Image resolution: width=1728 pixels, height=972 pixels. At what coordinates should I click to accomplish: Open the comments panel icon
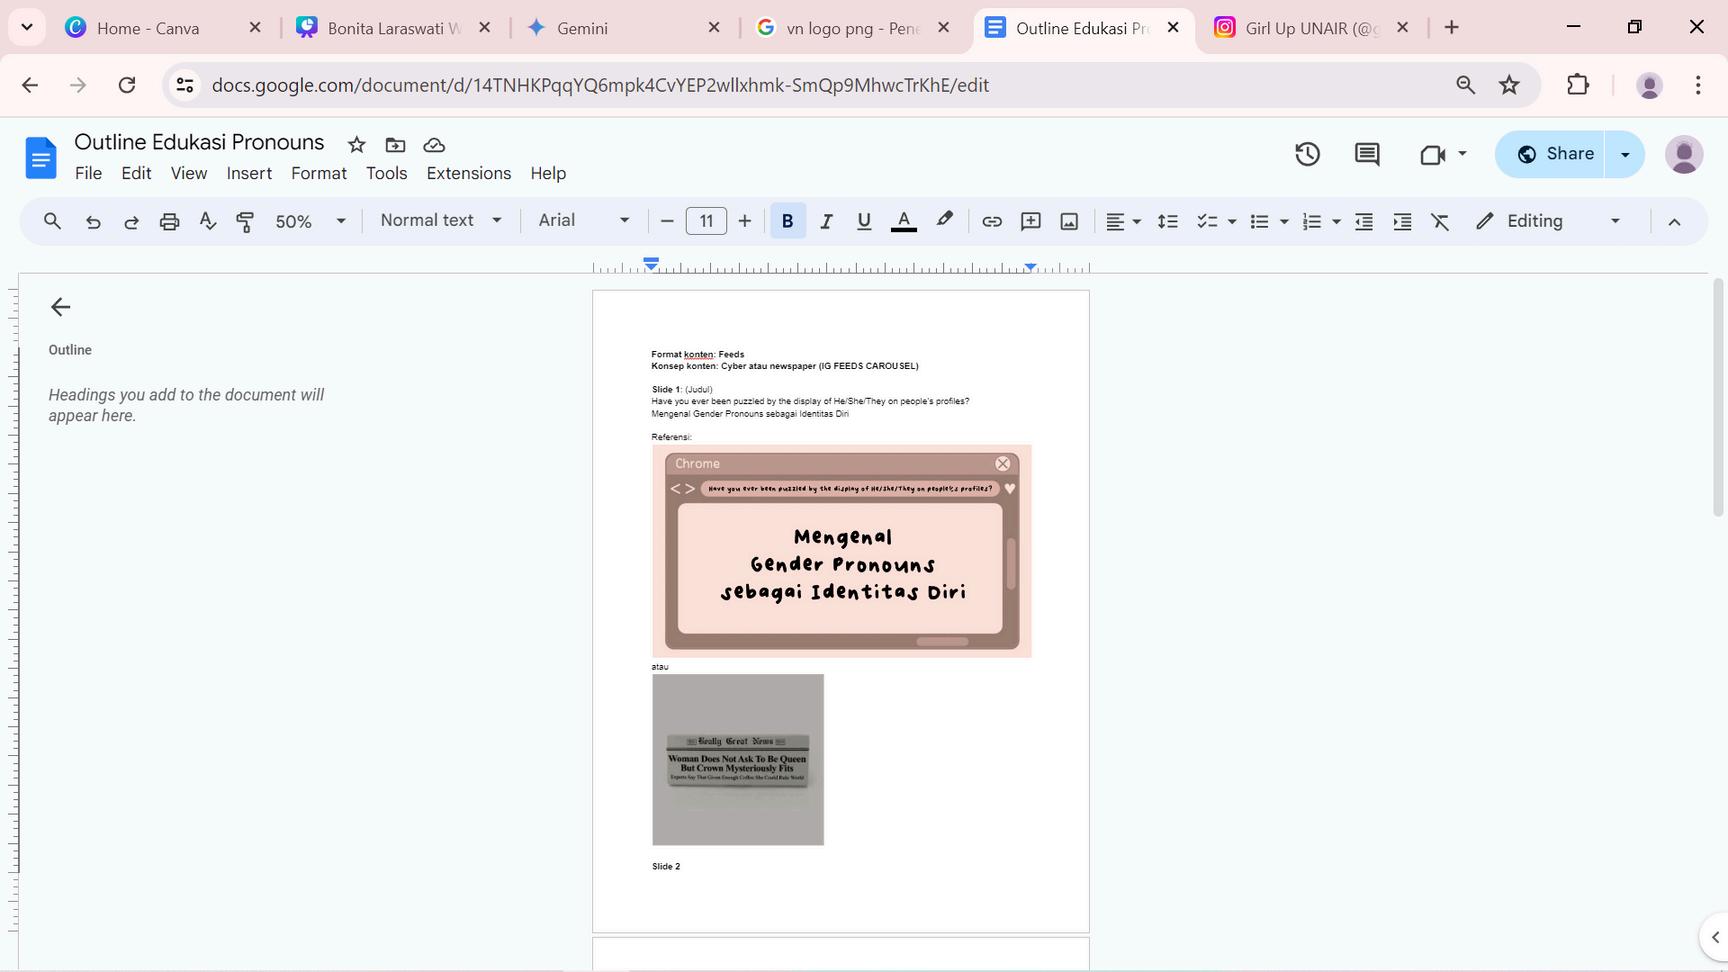1367,154
